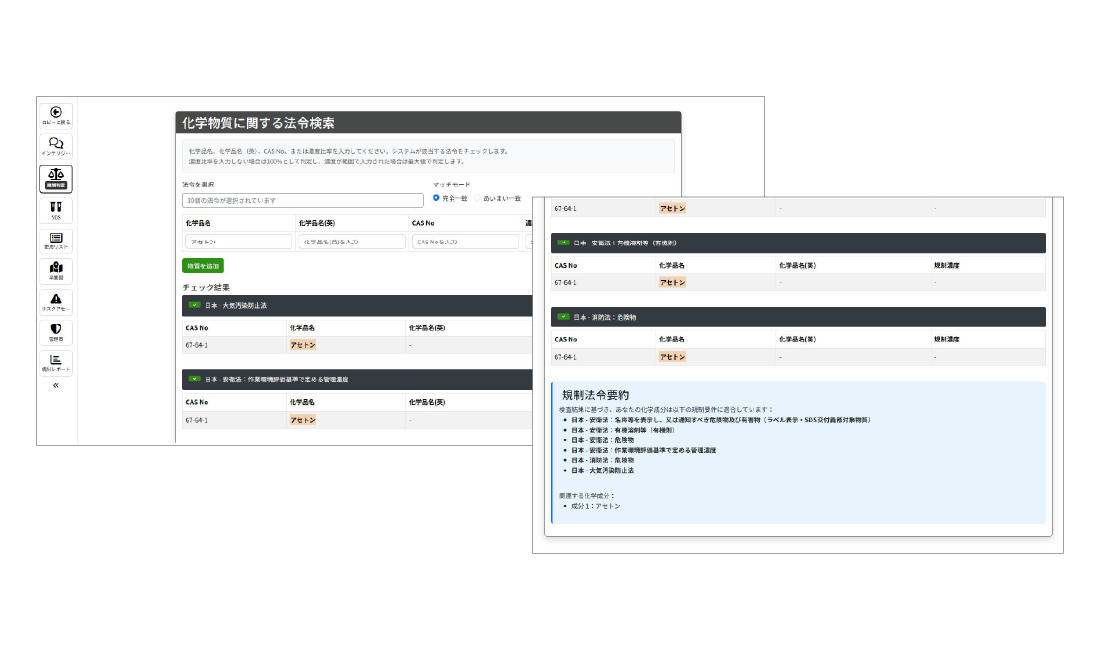The width and height of the screenshot is (1100, 650).
Task: Open the shield admin icon
Action: (x=56, y=329)
